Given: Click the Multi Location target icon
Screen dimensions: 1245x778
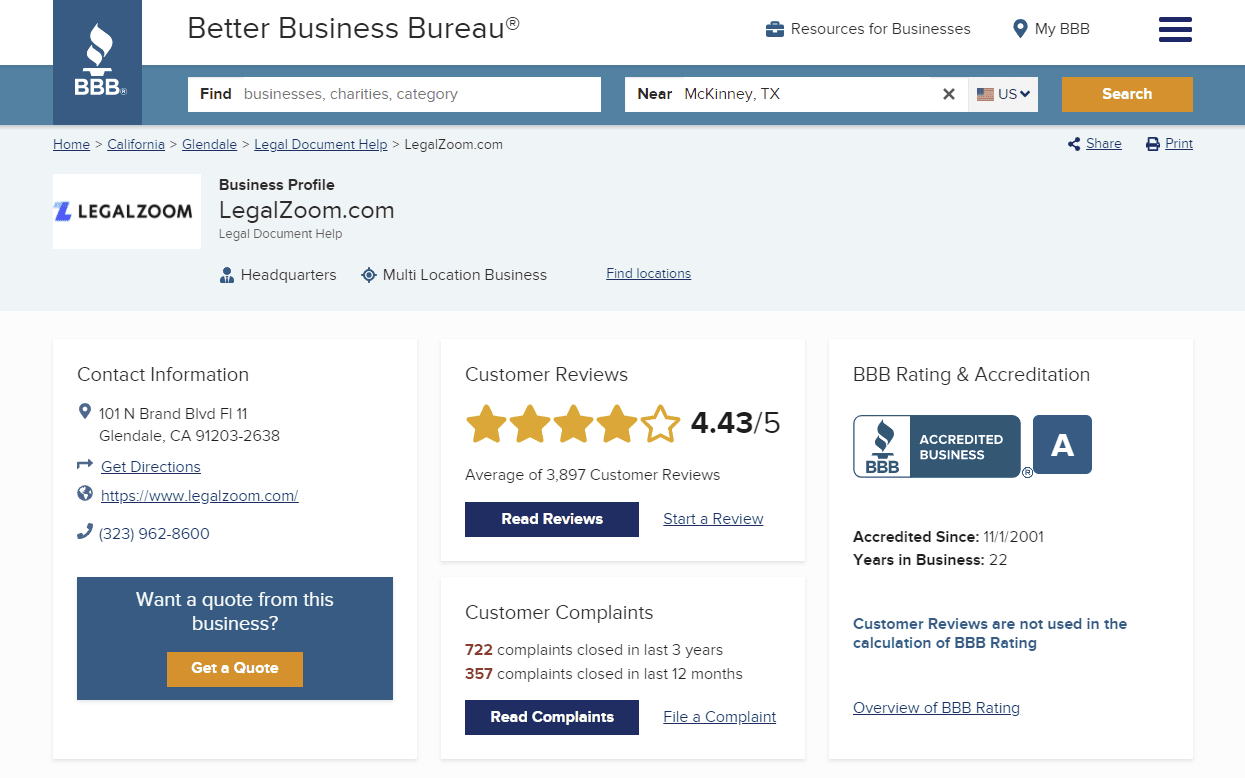Looking at the screenshot, I should [368, 275].
